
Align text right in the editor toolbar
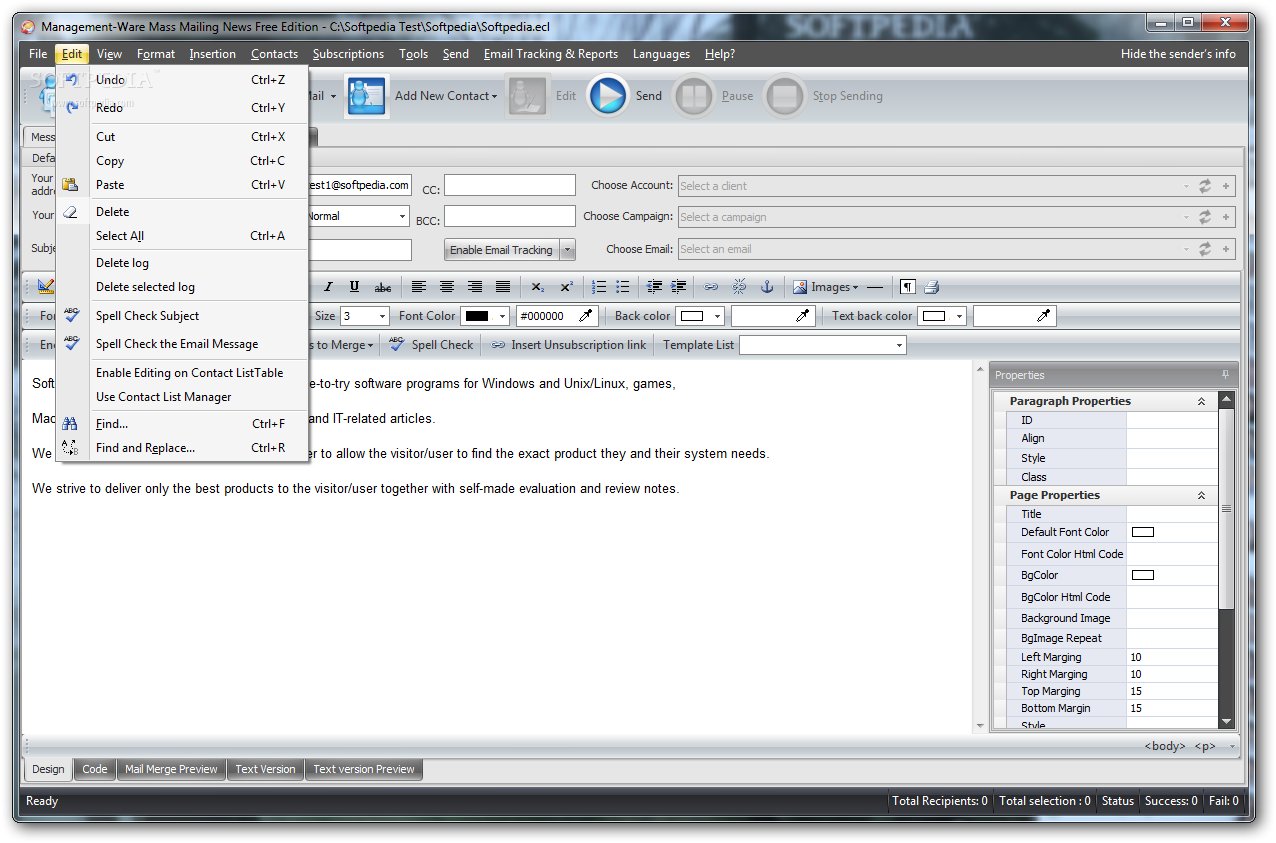pos(475,287)
